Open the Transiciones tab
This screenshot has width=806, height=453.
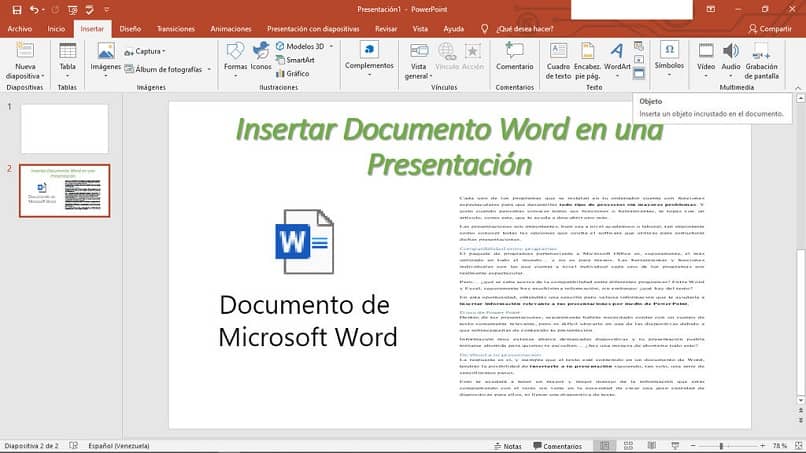click(176, 29)
